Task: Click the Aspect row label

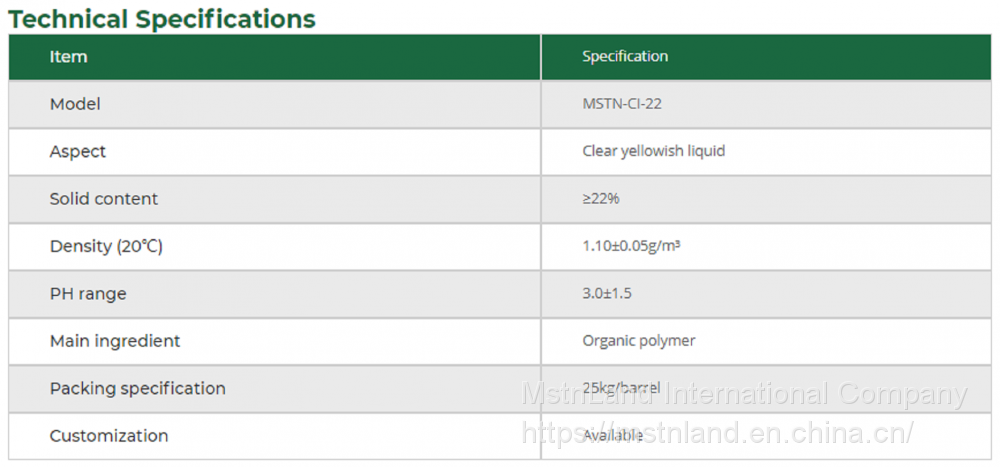Action: pos(78,151)
